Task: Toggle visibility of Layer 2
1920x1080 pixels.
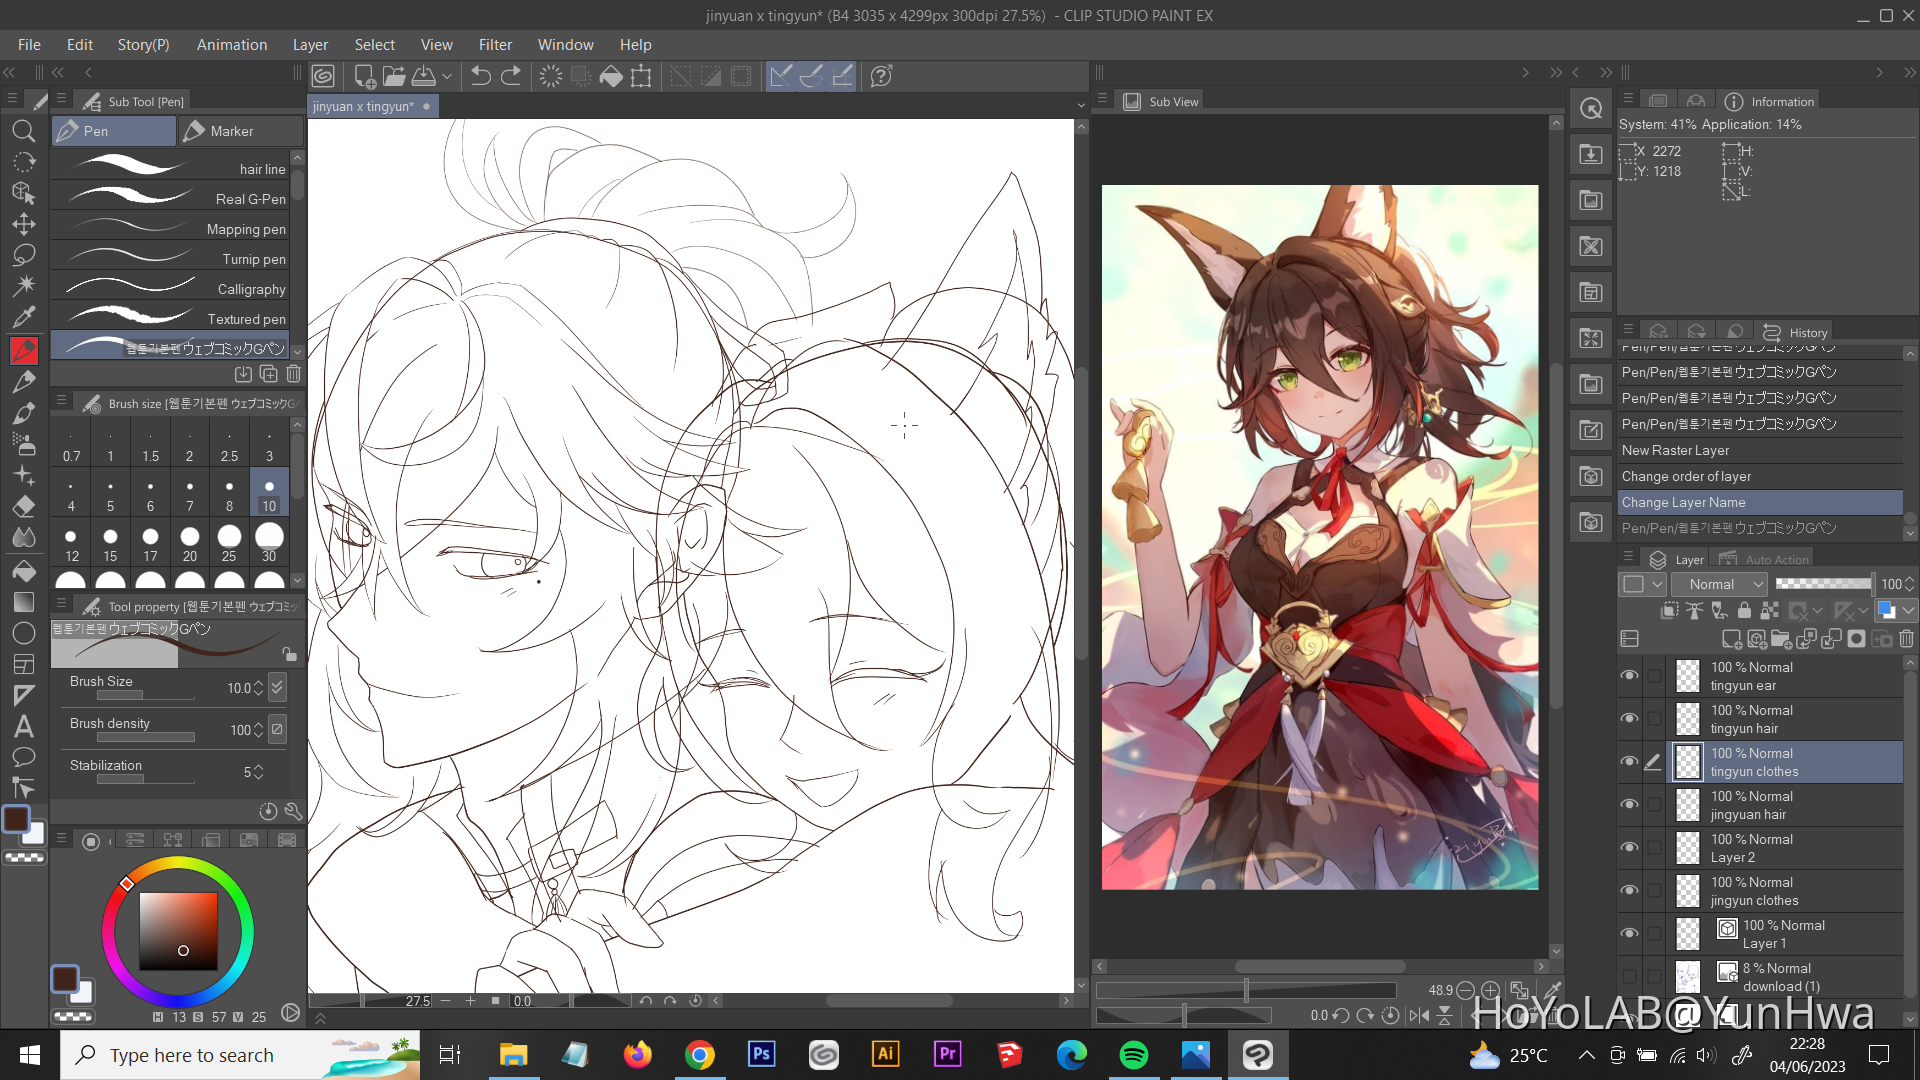Action: coord(1629,847)
